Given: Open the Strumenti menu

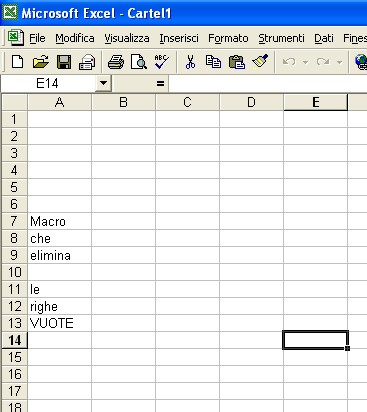Looking at the screenshot, I should pyautogui.click(x=281, y=39).
